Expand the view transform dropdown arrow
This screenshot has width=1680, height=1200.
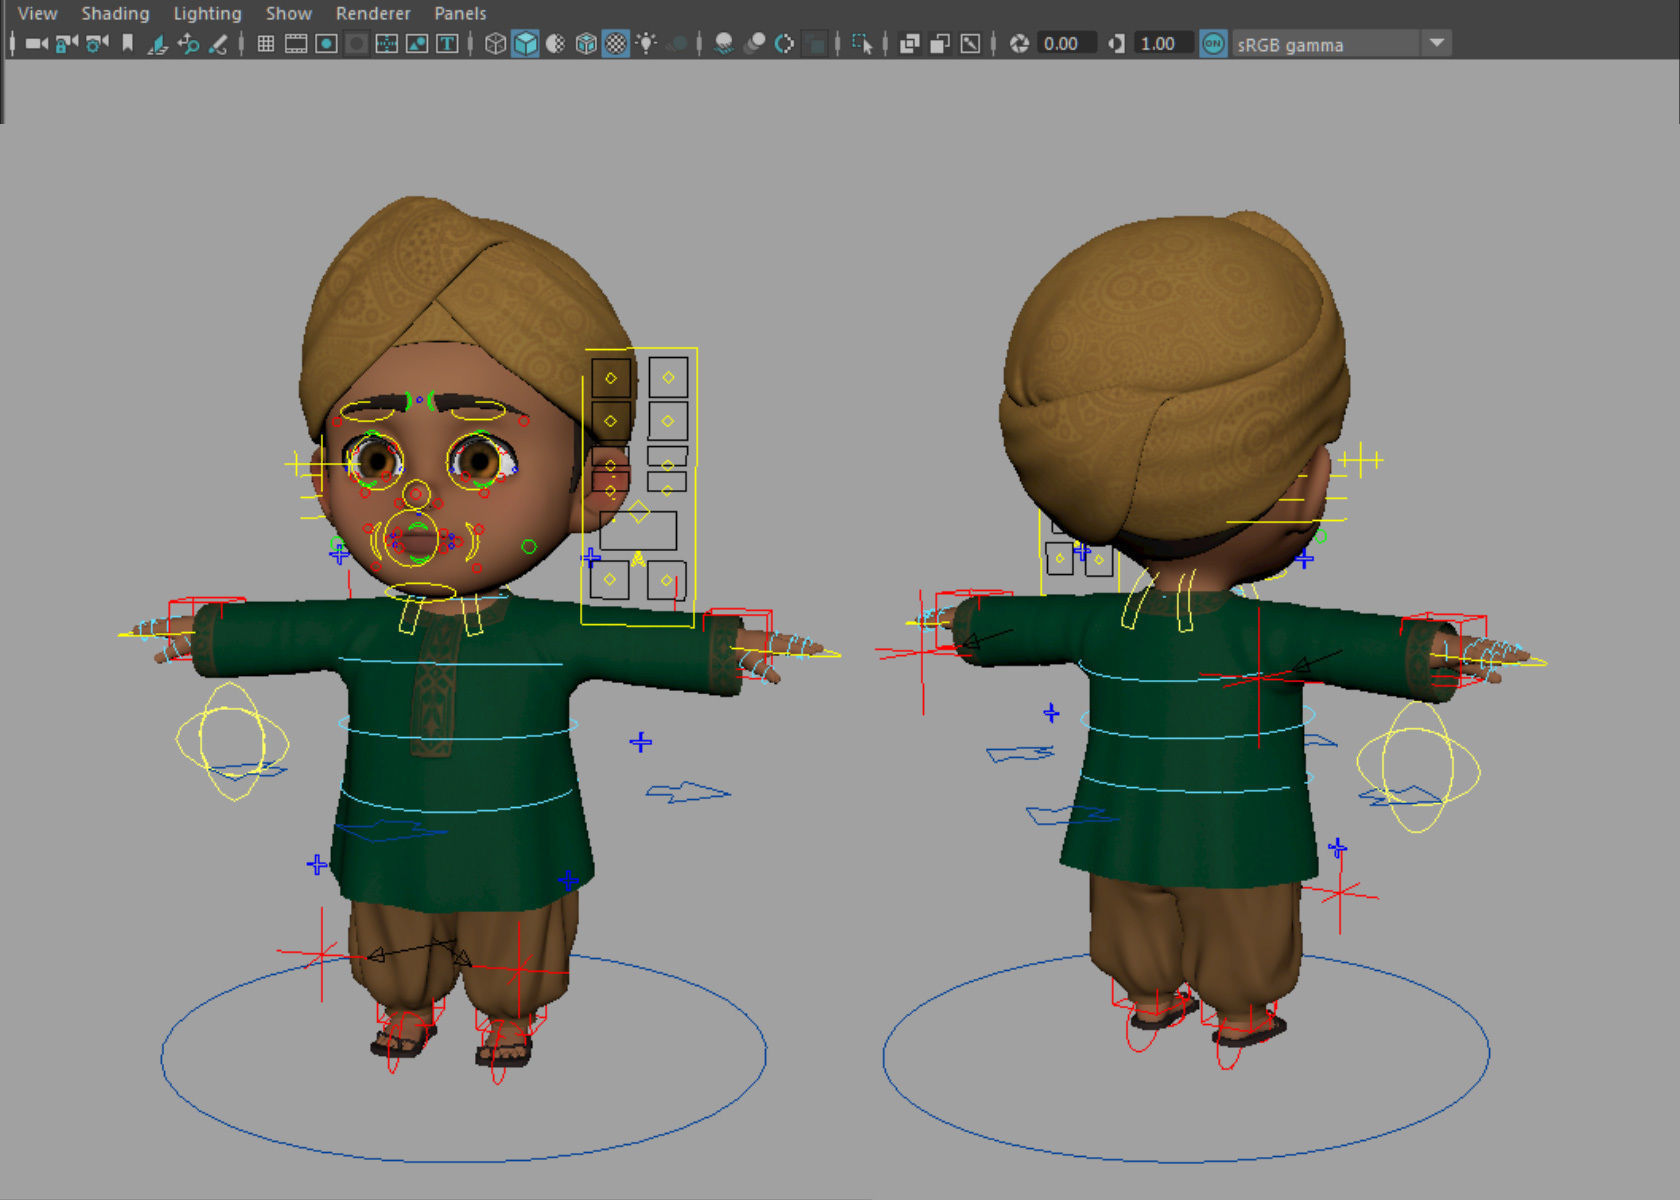pyautogui.click(x=1437, y=43)
